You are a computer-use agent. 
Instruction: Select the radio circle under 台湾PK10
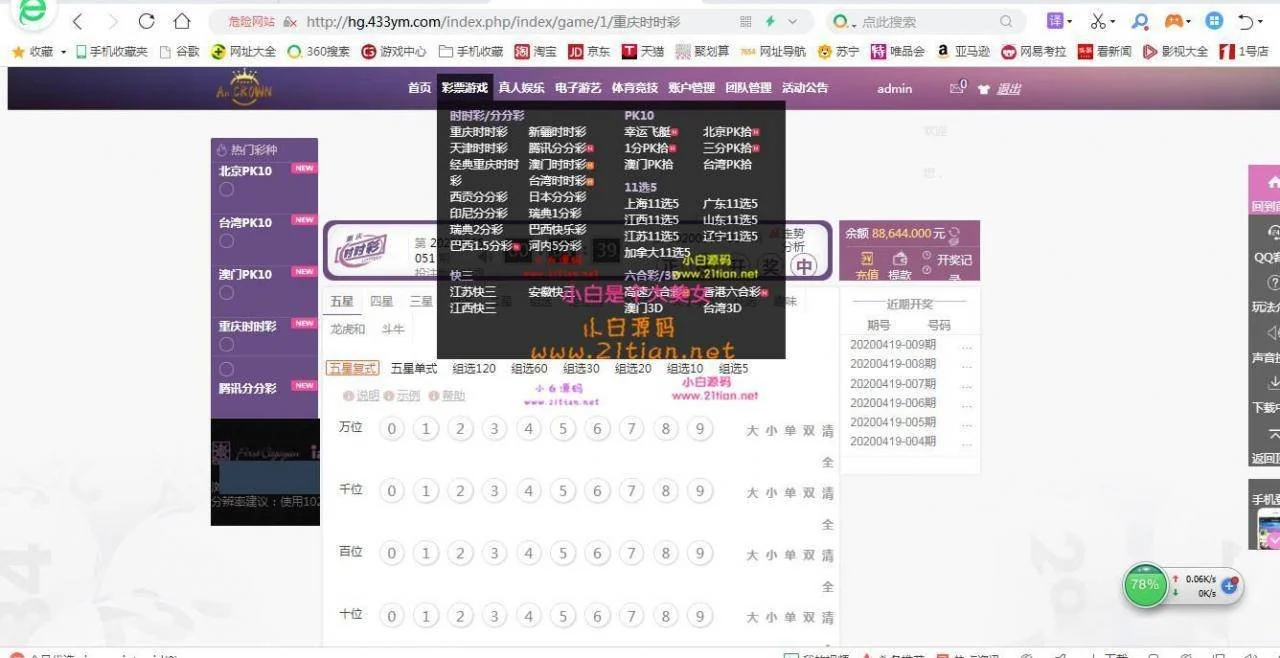coord(227,241)
